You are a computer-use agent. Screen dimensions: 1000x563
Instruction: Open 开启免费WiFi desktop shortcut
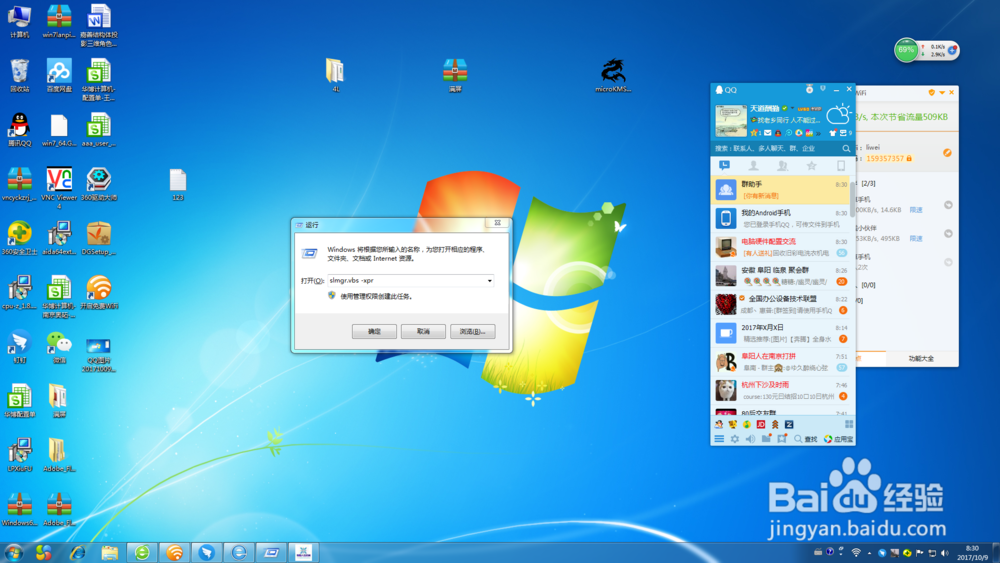coord(99,293)
